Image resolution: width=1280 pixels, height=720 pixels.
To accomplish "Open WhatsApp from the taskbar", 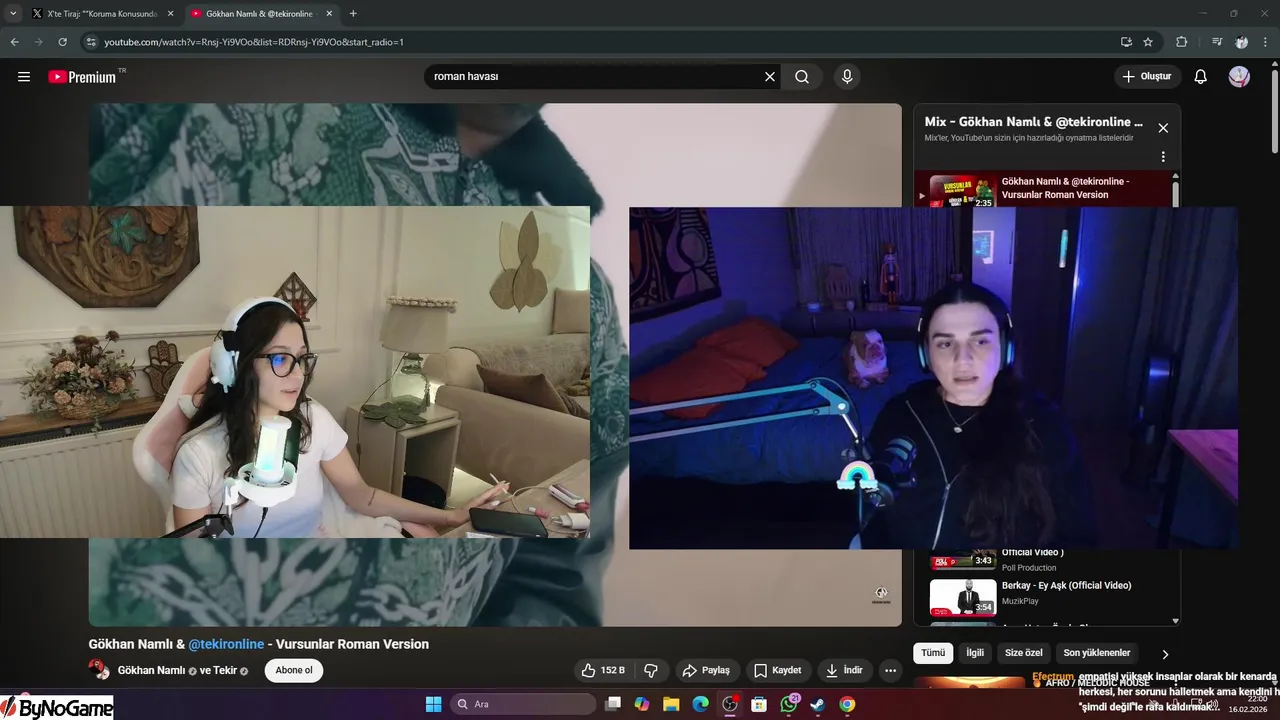I will (789, 704).
